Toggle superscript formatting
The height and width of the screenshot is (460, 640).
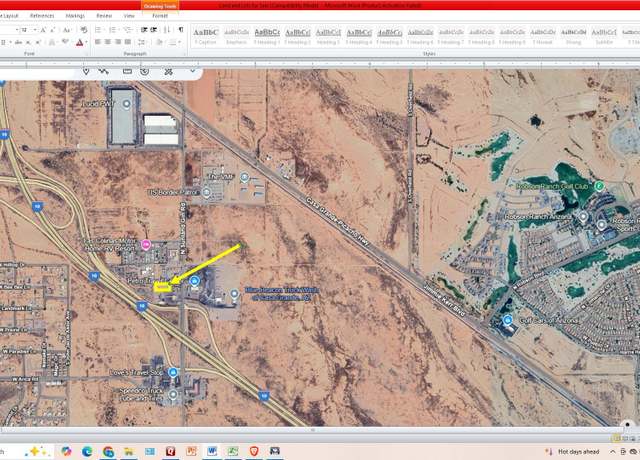pos(38,42)
